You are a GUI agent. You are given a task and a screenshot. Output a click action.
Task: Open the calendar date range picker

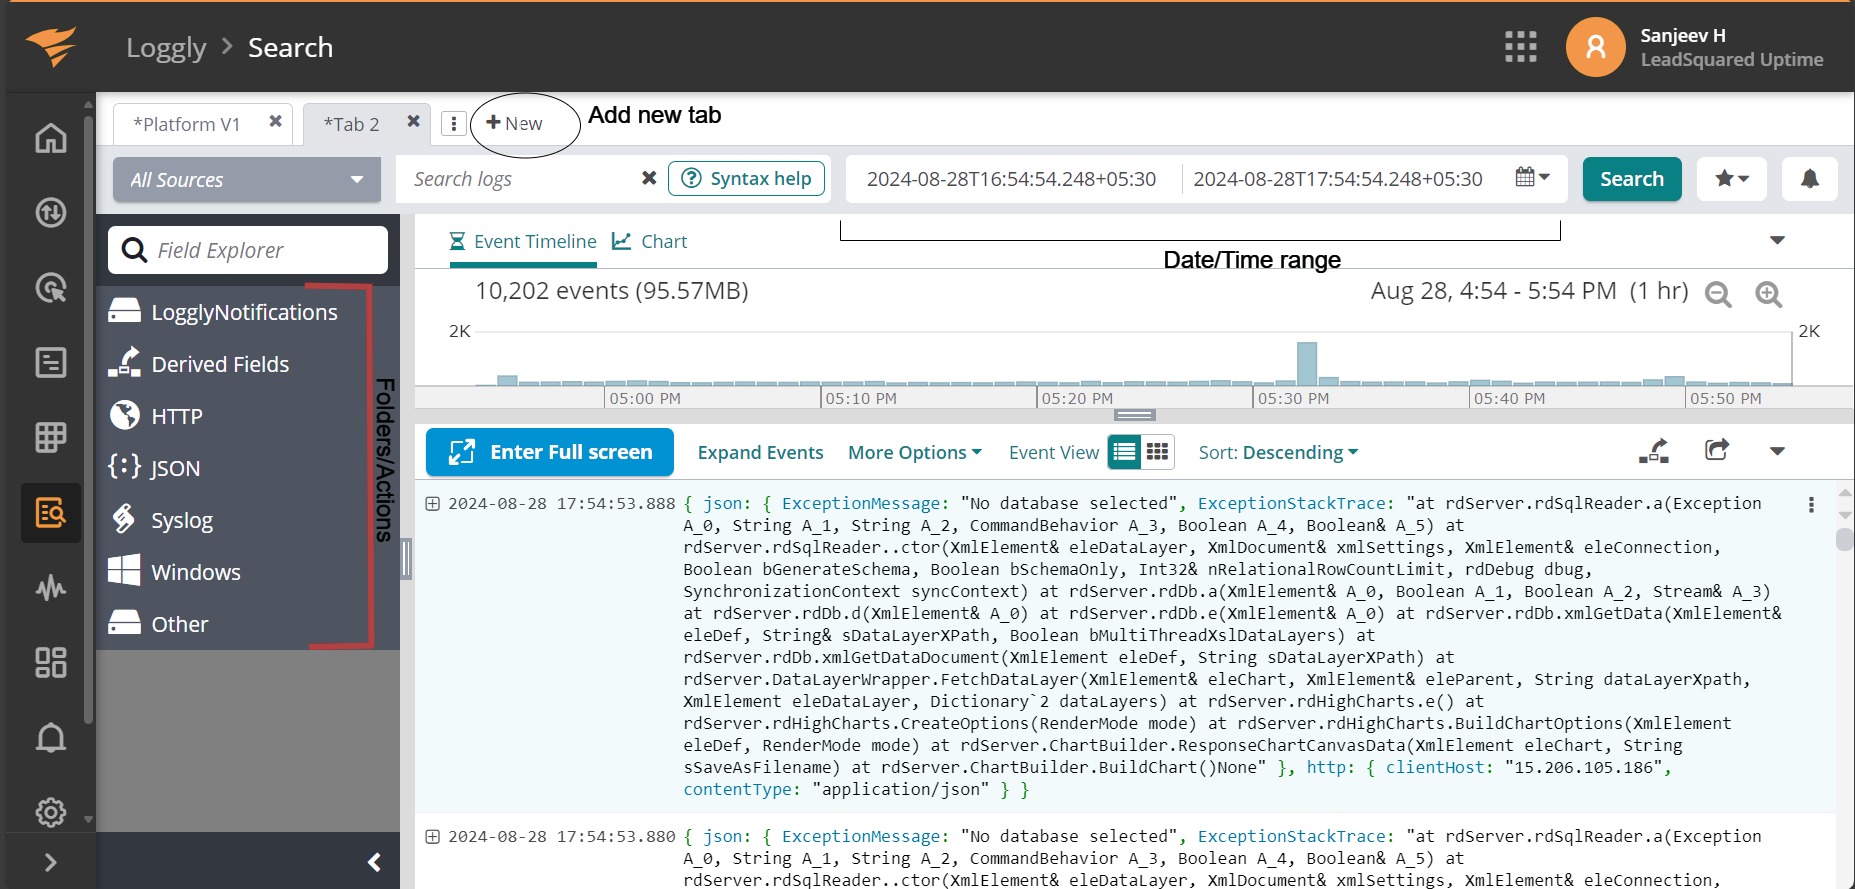[x=1532, y=178]
